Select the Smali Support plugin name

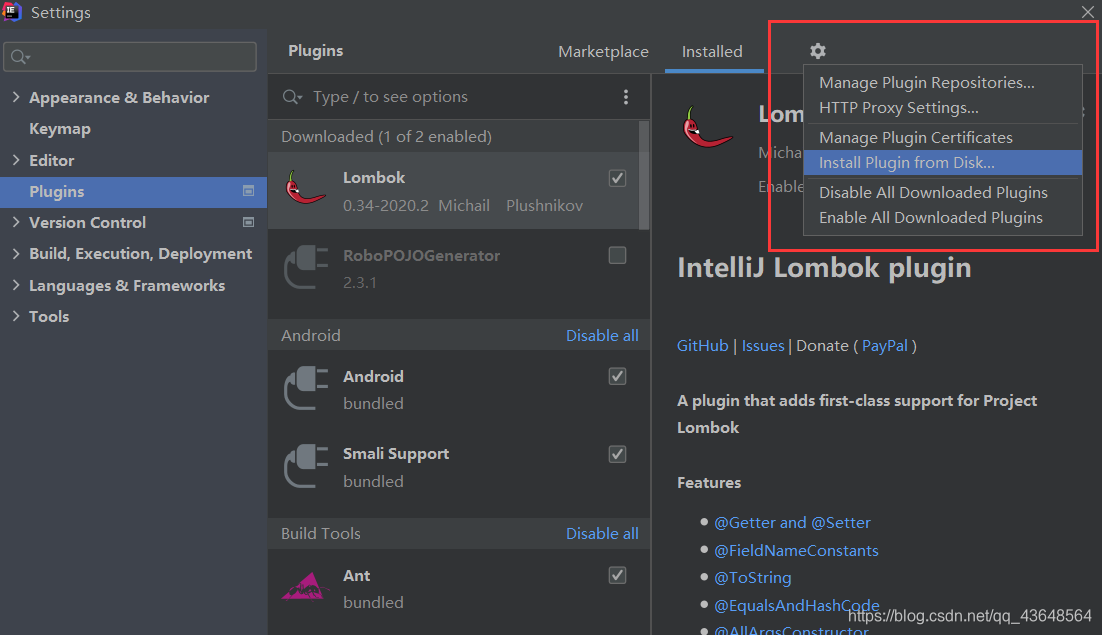396,454
